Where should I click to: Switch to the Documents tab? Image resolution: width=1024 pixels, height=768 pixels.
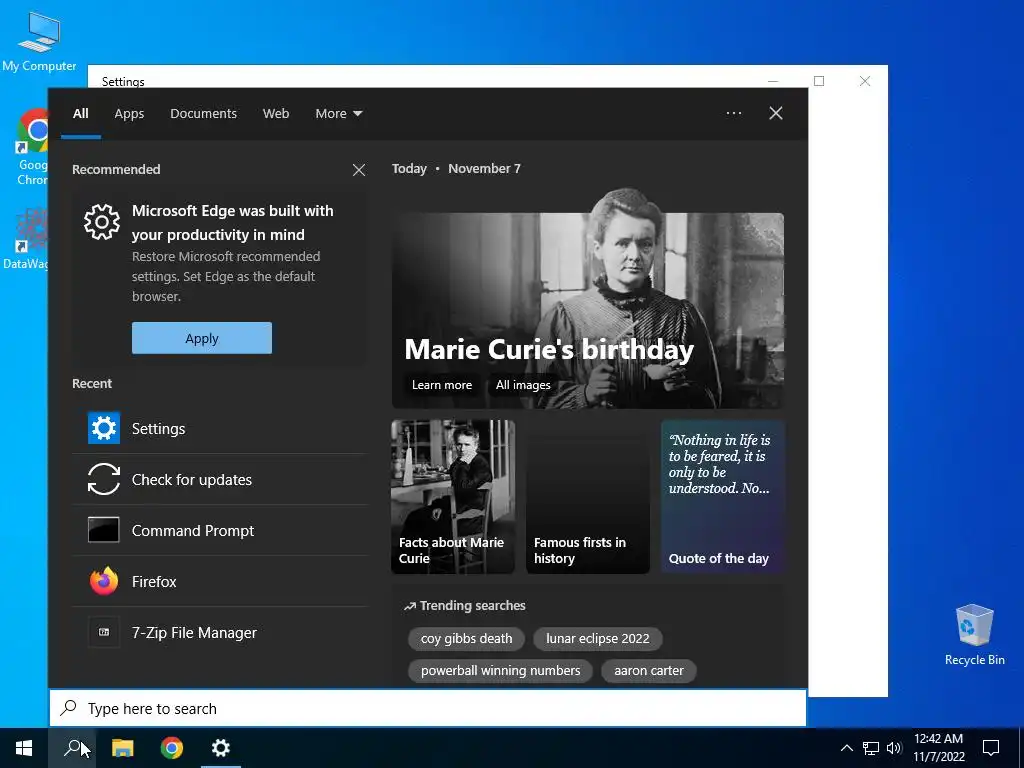coord(203,113)
